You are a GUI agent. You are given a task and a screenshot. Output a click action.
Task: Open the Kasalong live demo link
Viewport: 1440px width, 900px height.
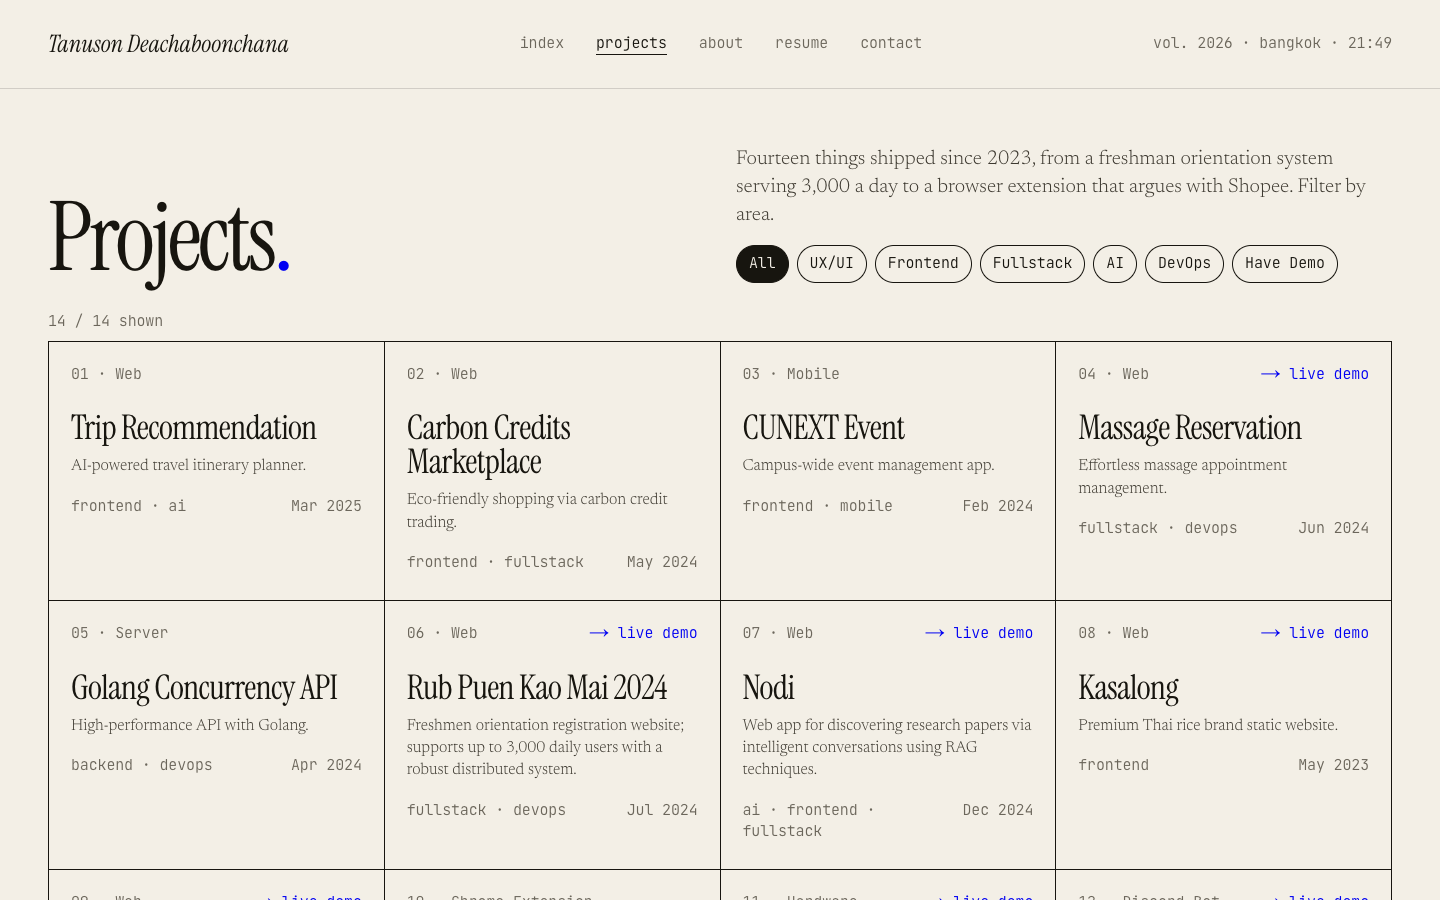pos(1314,633)
